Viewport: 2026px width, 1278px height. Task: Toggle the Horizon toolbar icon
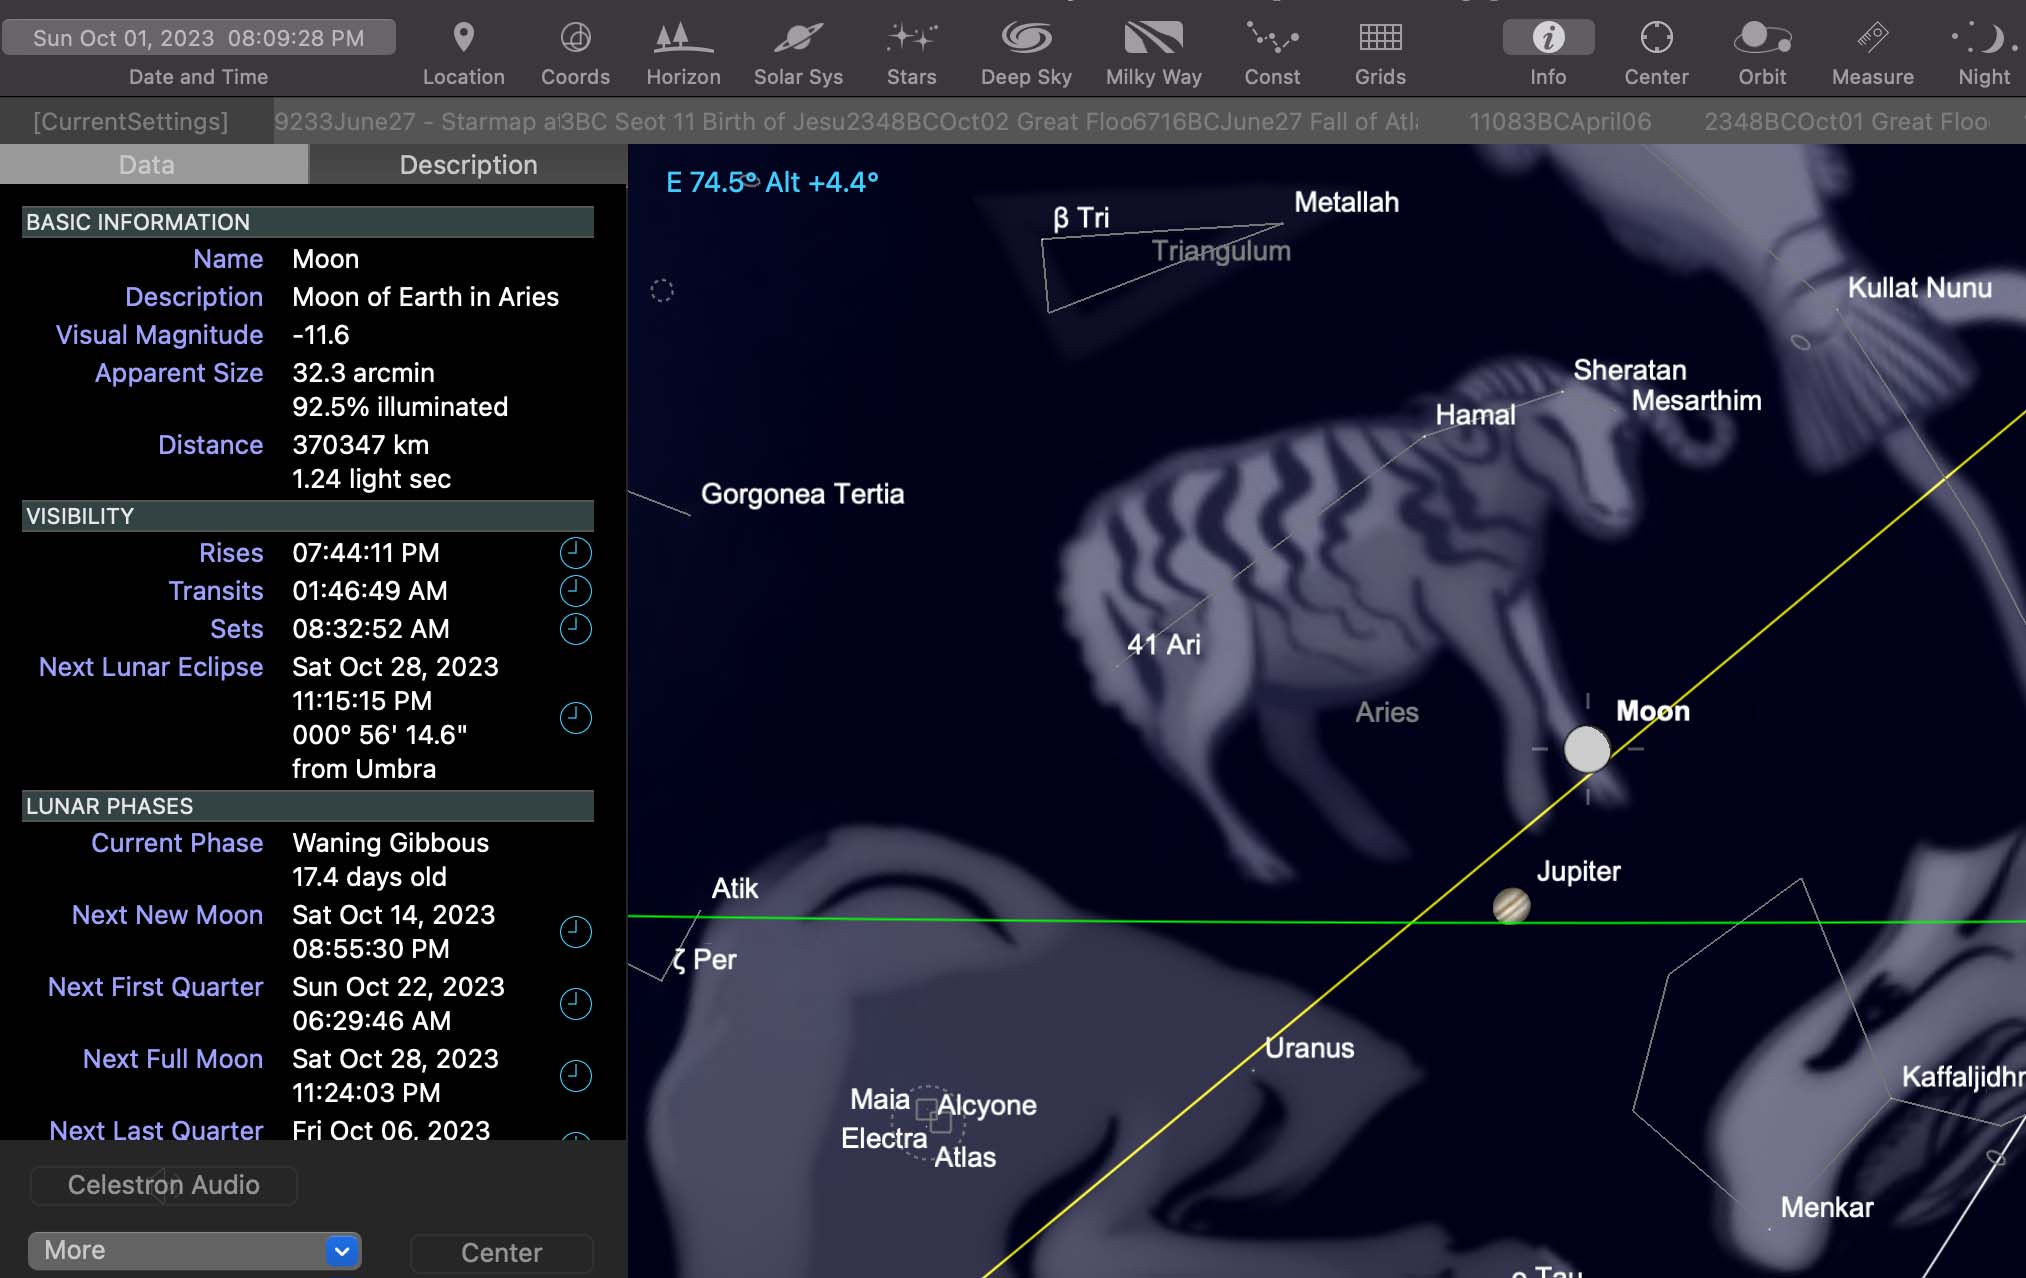[683, 38]
